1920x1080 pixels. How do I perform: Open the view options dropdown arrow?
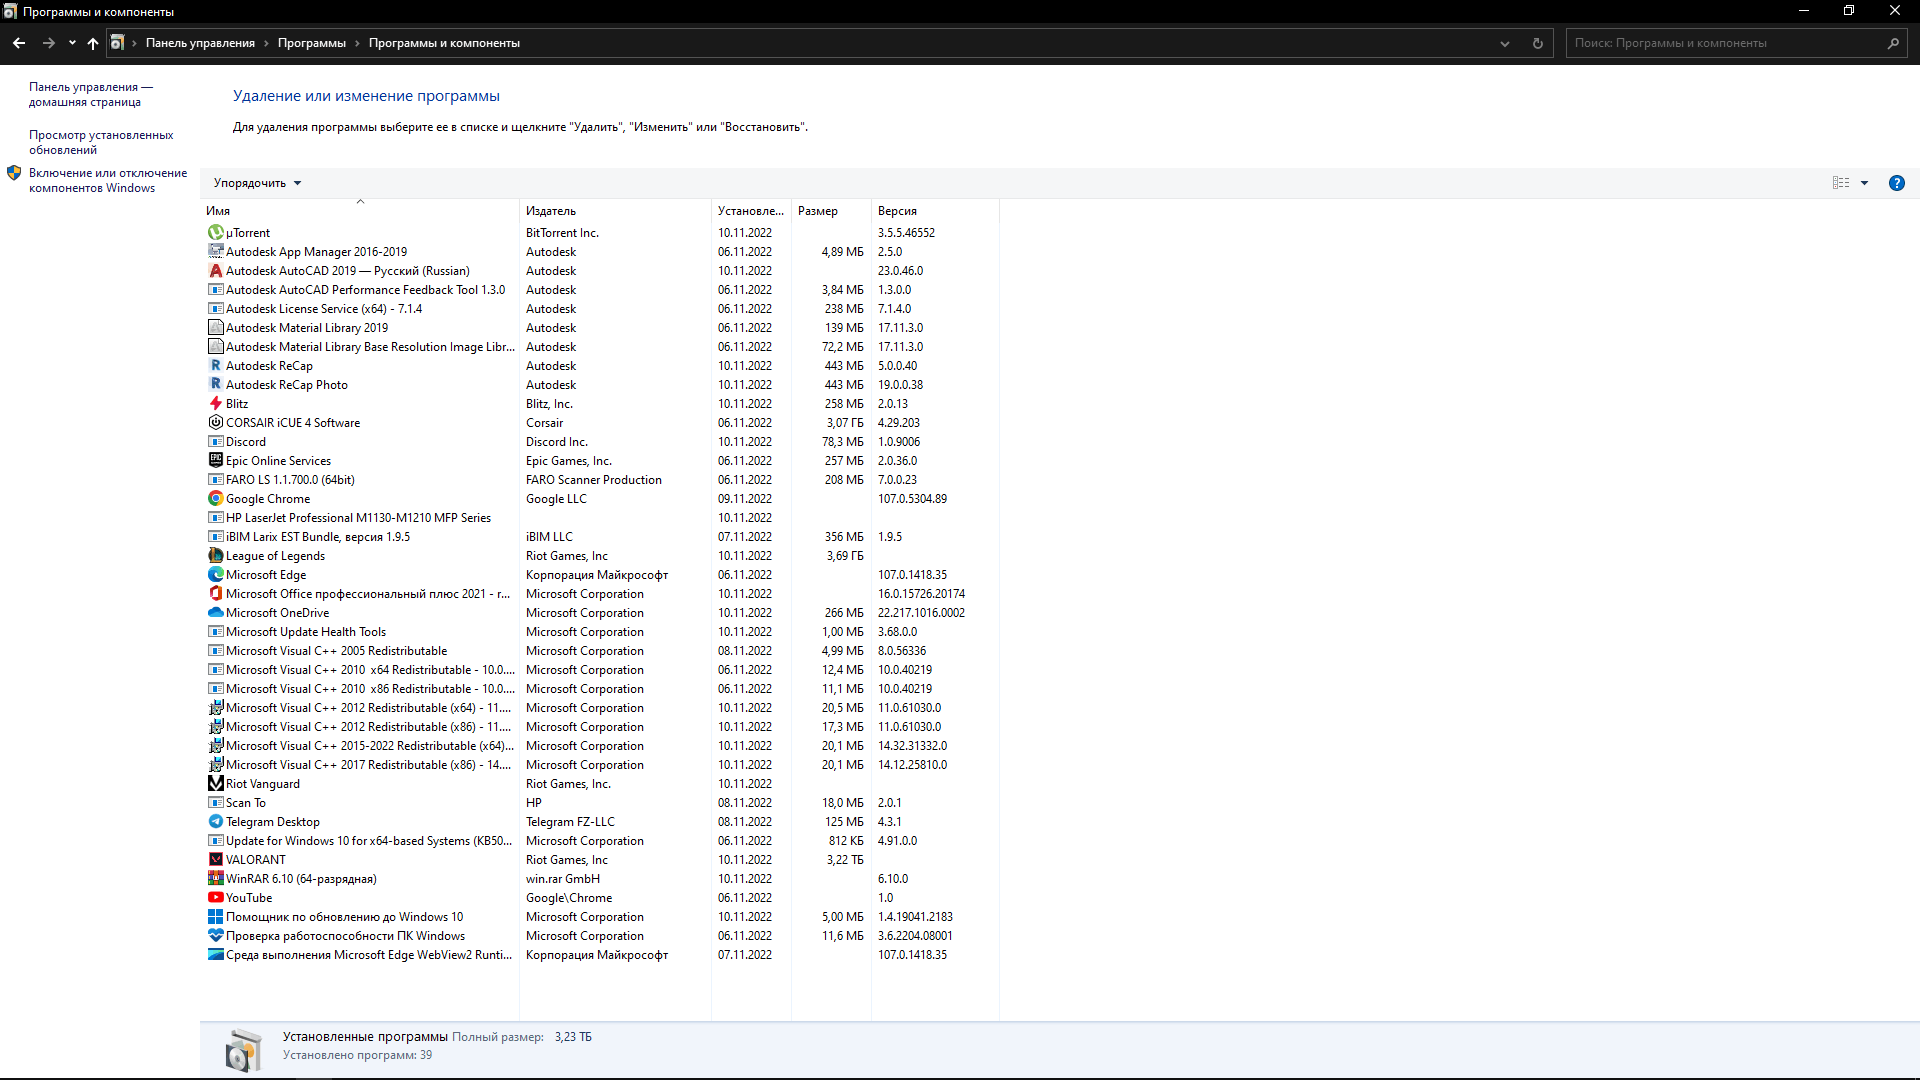click(1864, 183)
